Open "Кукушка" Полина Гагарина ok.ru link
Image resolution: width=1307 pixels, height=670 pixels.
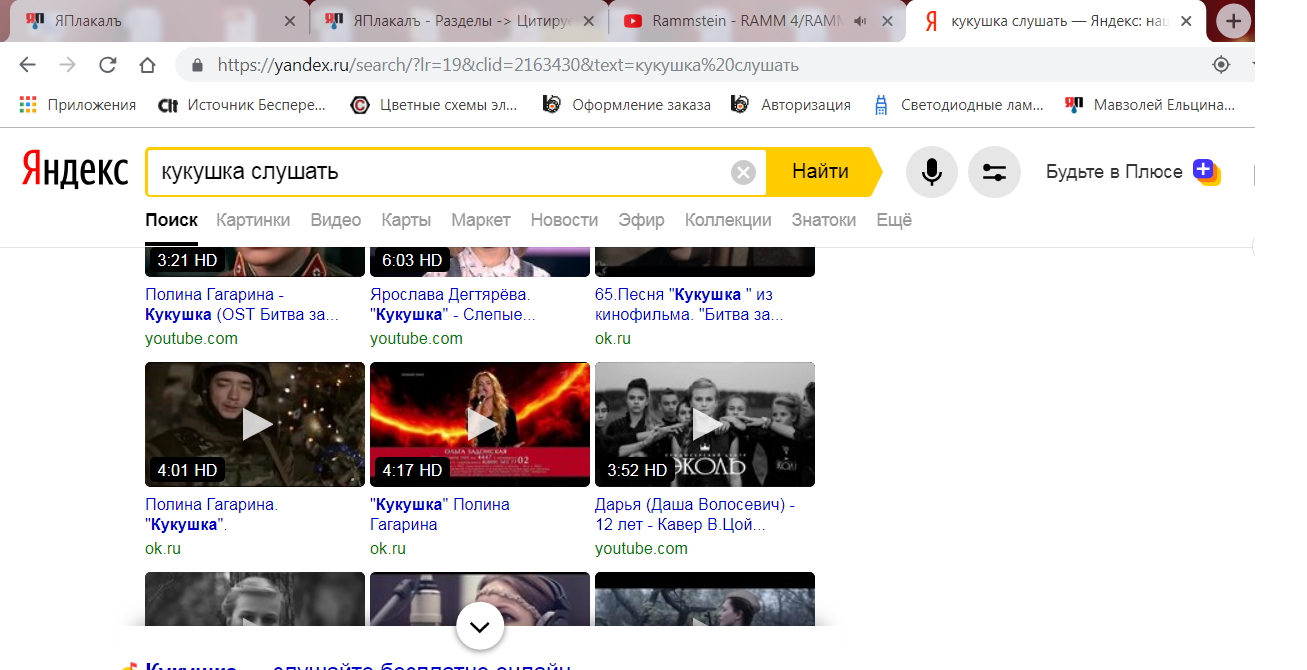click(440, 515)
